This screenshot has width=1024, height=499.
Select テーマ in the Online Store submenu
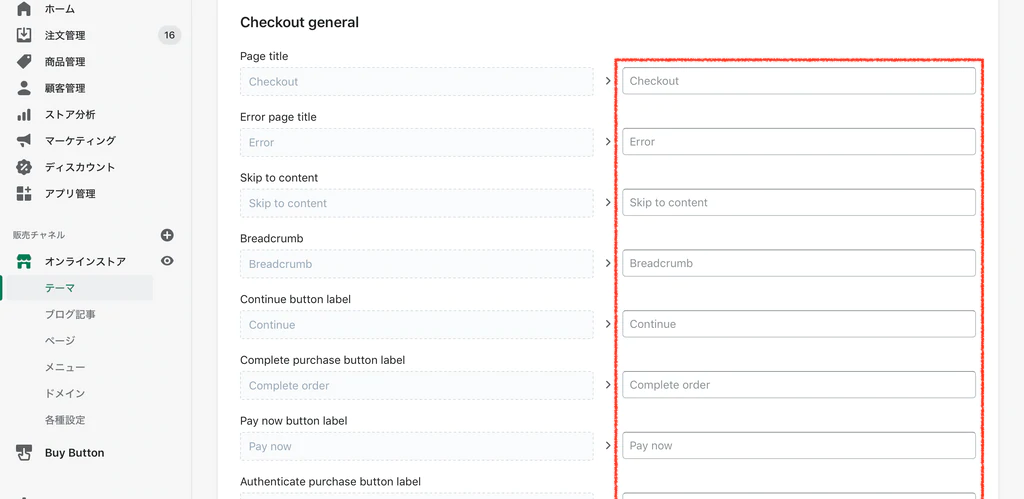click(60, 288)
